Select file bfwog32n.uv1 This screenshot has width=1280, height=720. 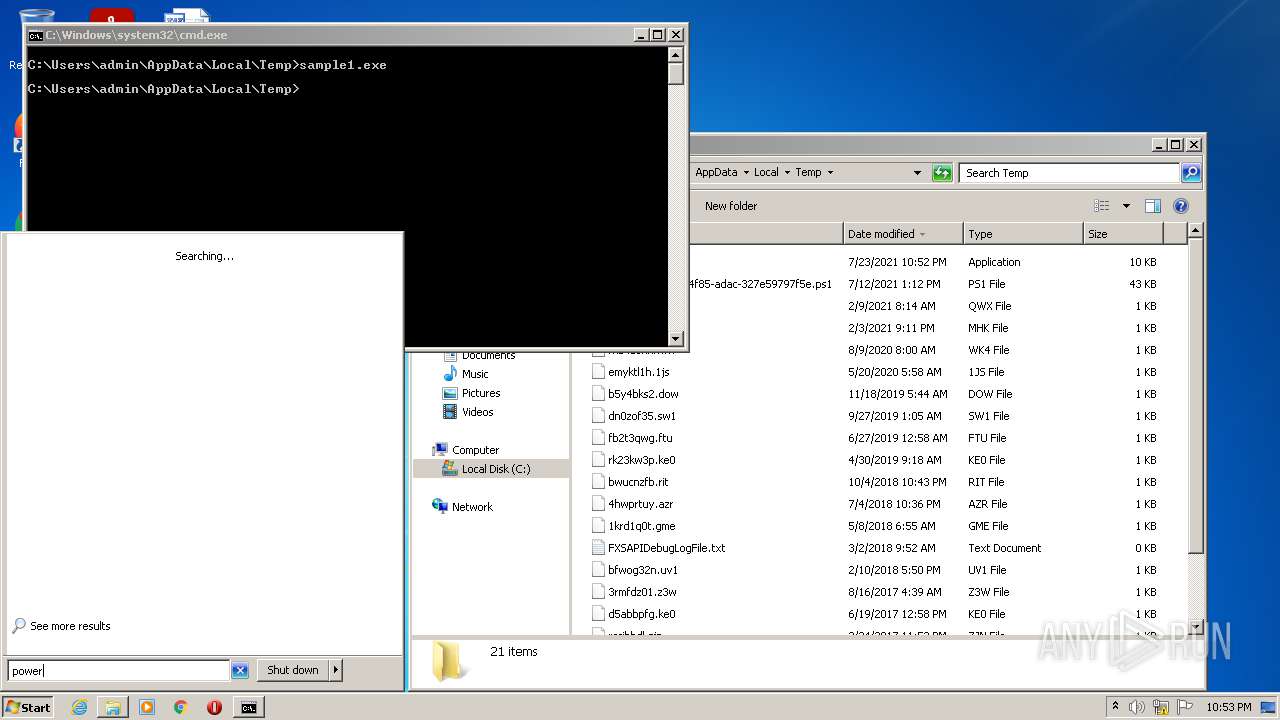tap(643, 570)
